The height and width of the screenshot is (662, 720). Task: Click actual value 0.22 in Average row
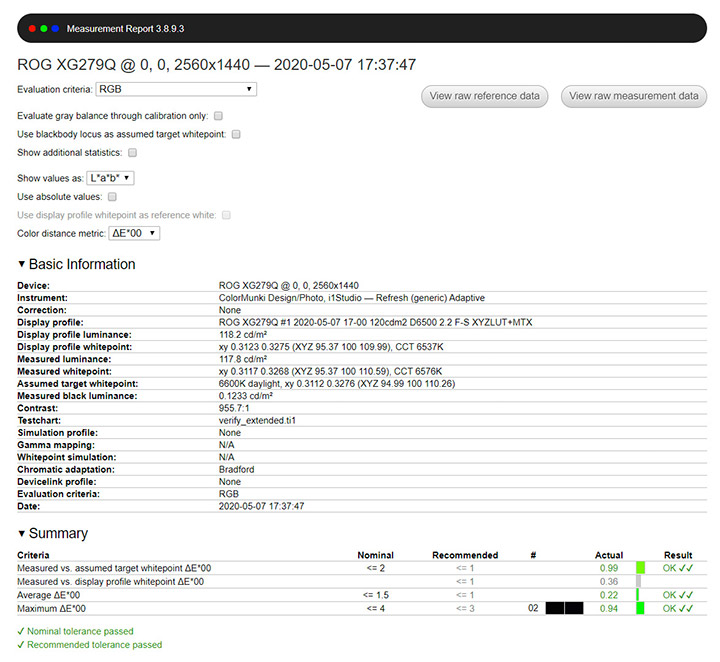(609, 595)
